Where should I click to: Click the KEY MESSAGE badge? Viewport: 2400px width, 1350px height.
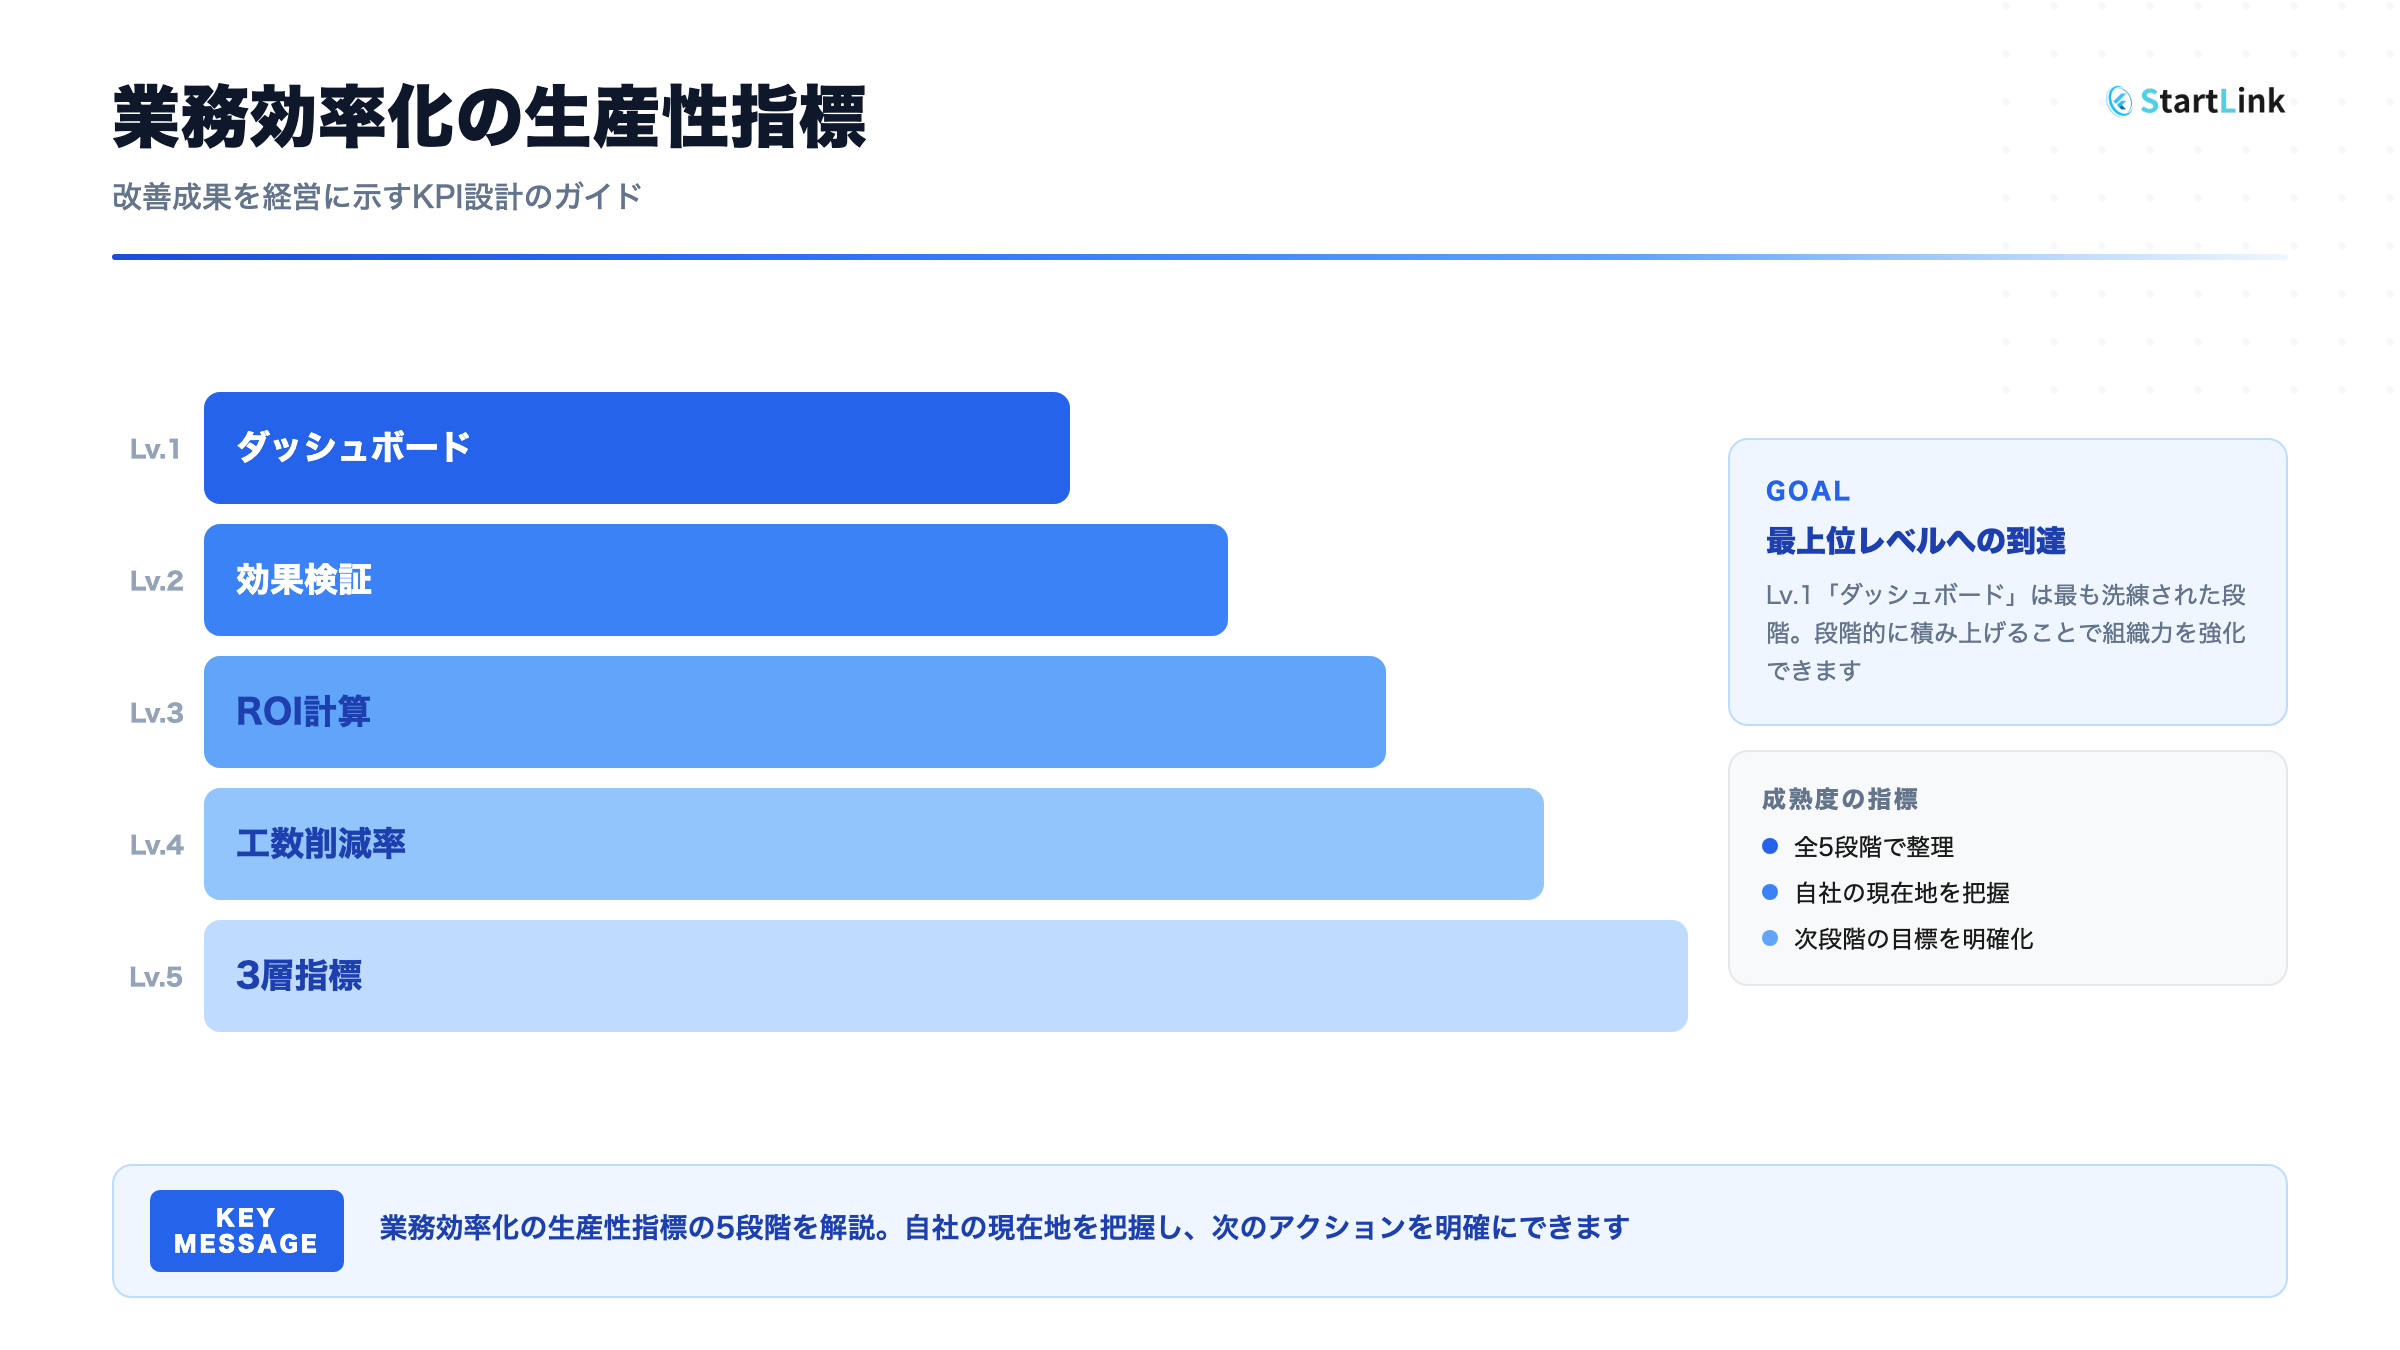246,1230
